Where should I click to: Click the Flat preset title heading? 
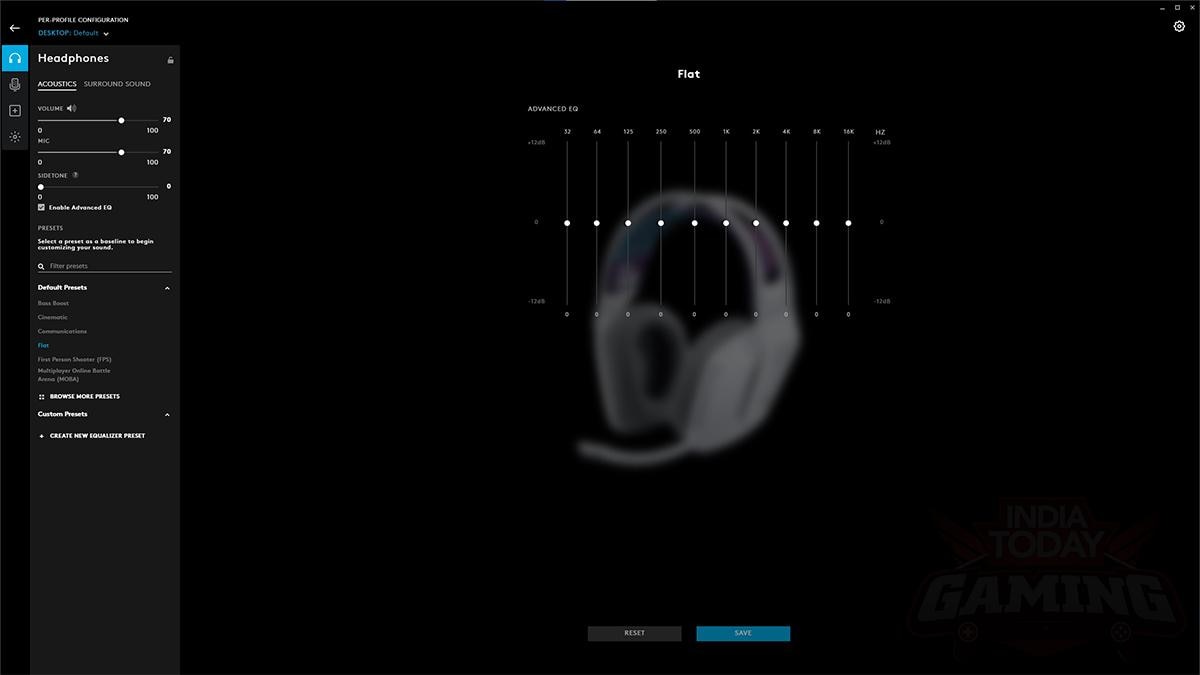(x=689, y=74)
